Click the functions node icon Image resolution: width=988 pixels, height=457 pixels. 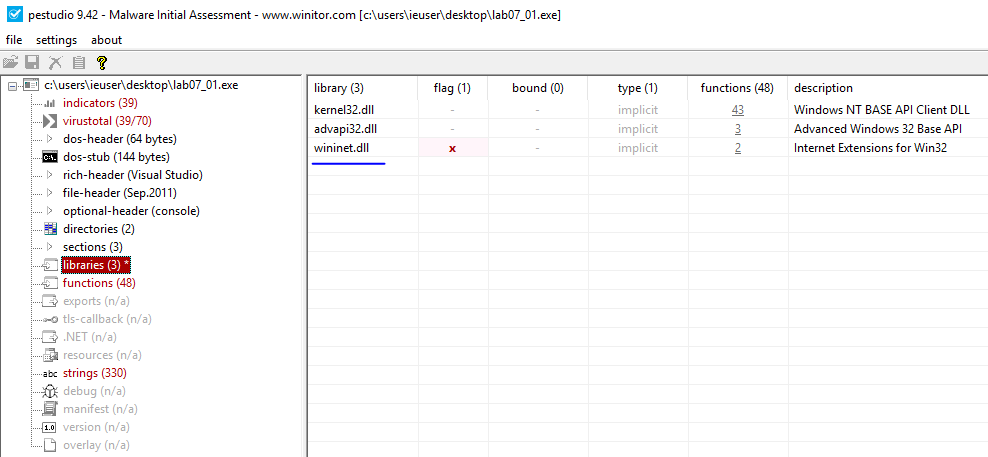click(50, 283)
